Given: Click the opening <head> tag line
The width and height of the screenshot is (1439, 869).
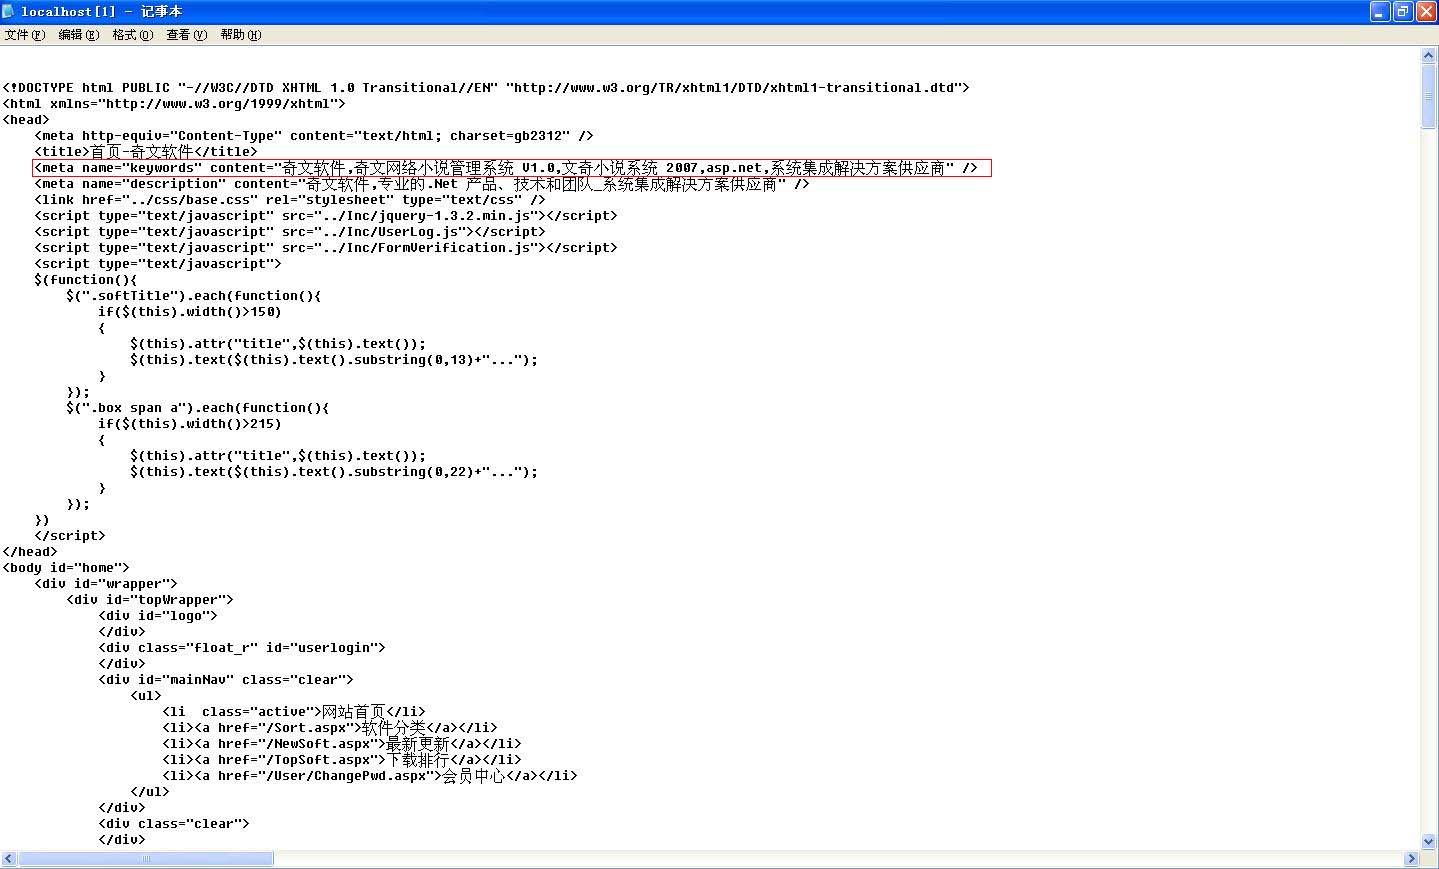Looking at the screenshot, I should point(26,120).
